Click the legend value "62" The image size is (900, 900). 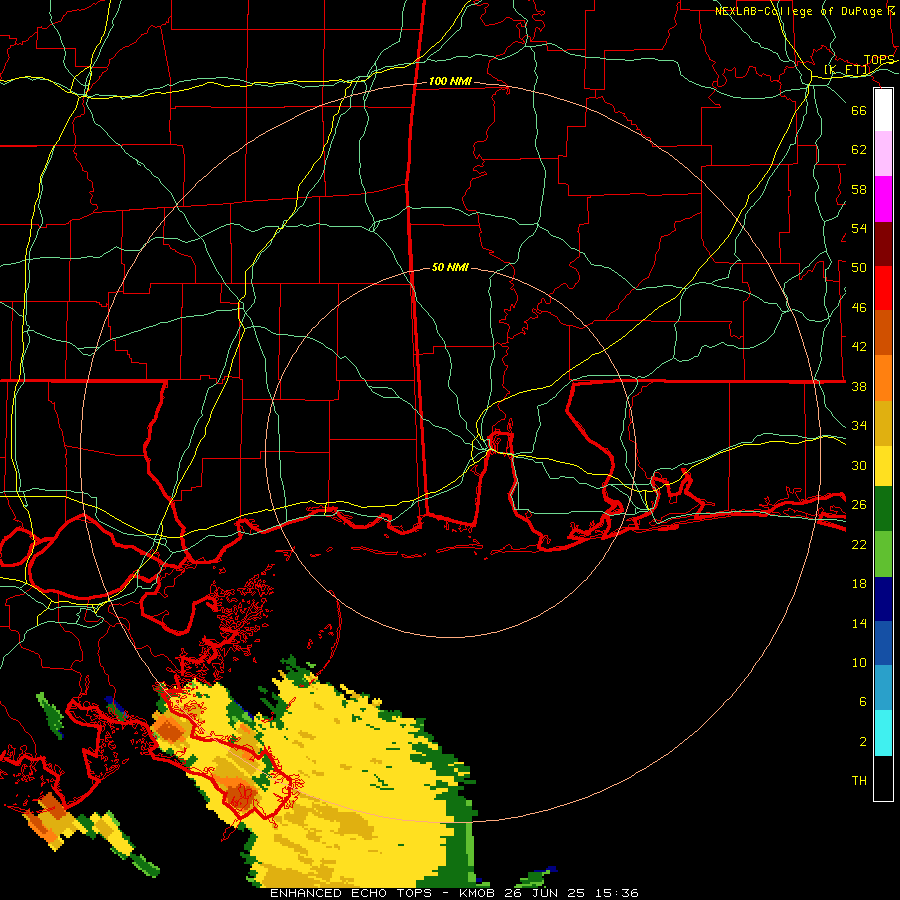coord(859,149)
